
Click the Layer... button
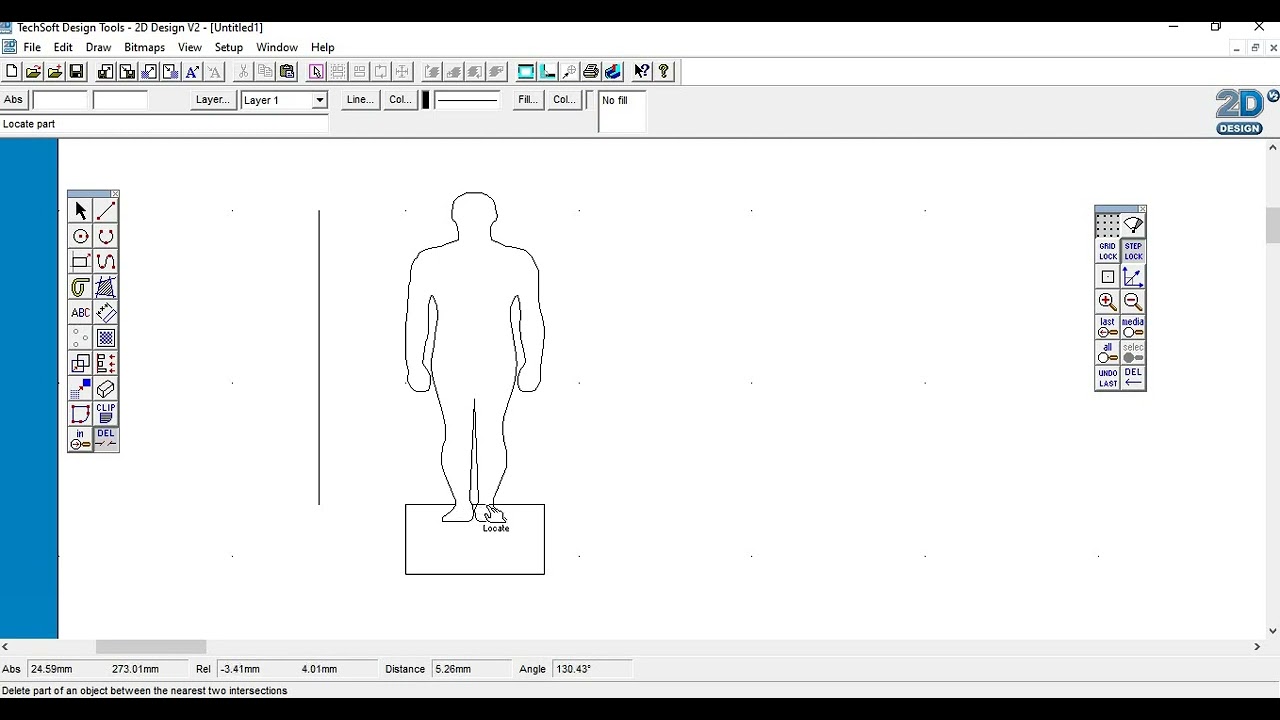pos(212,100)
